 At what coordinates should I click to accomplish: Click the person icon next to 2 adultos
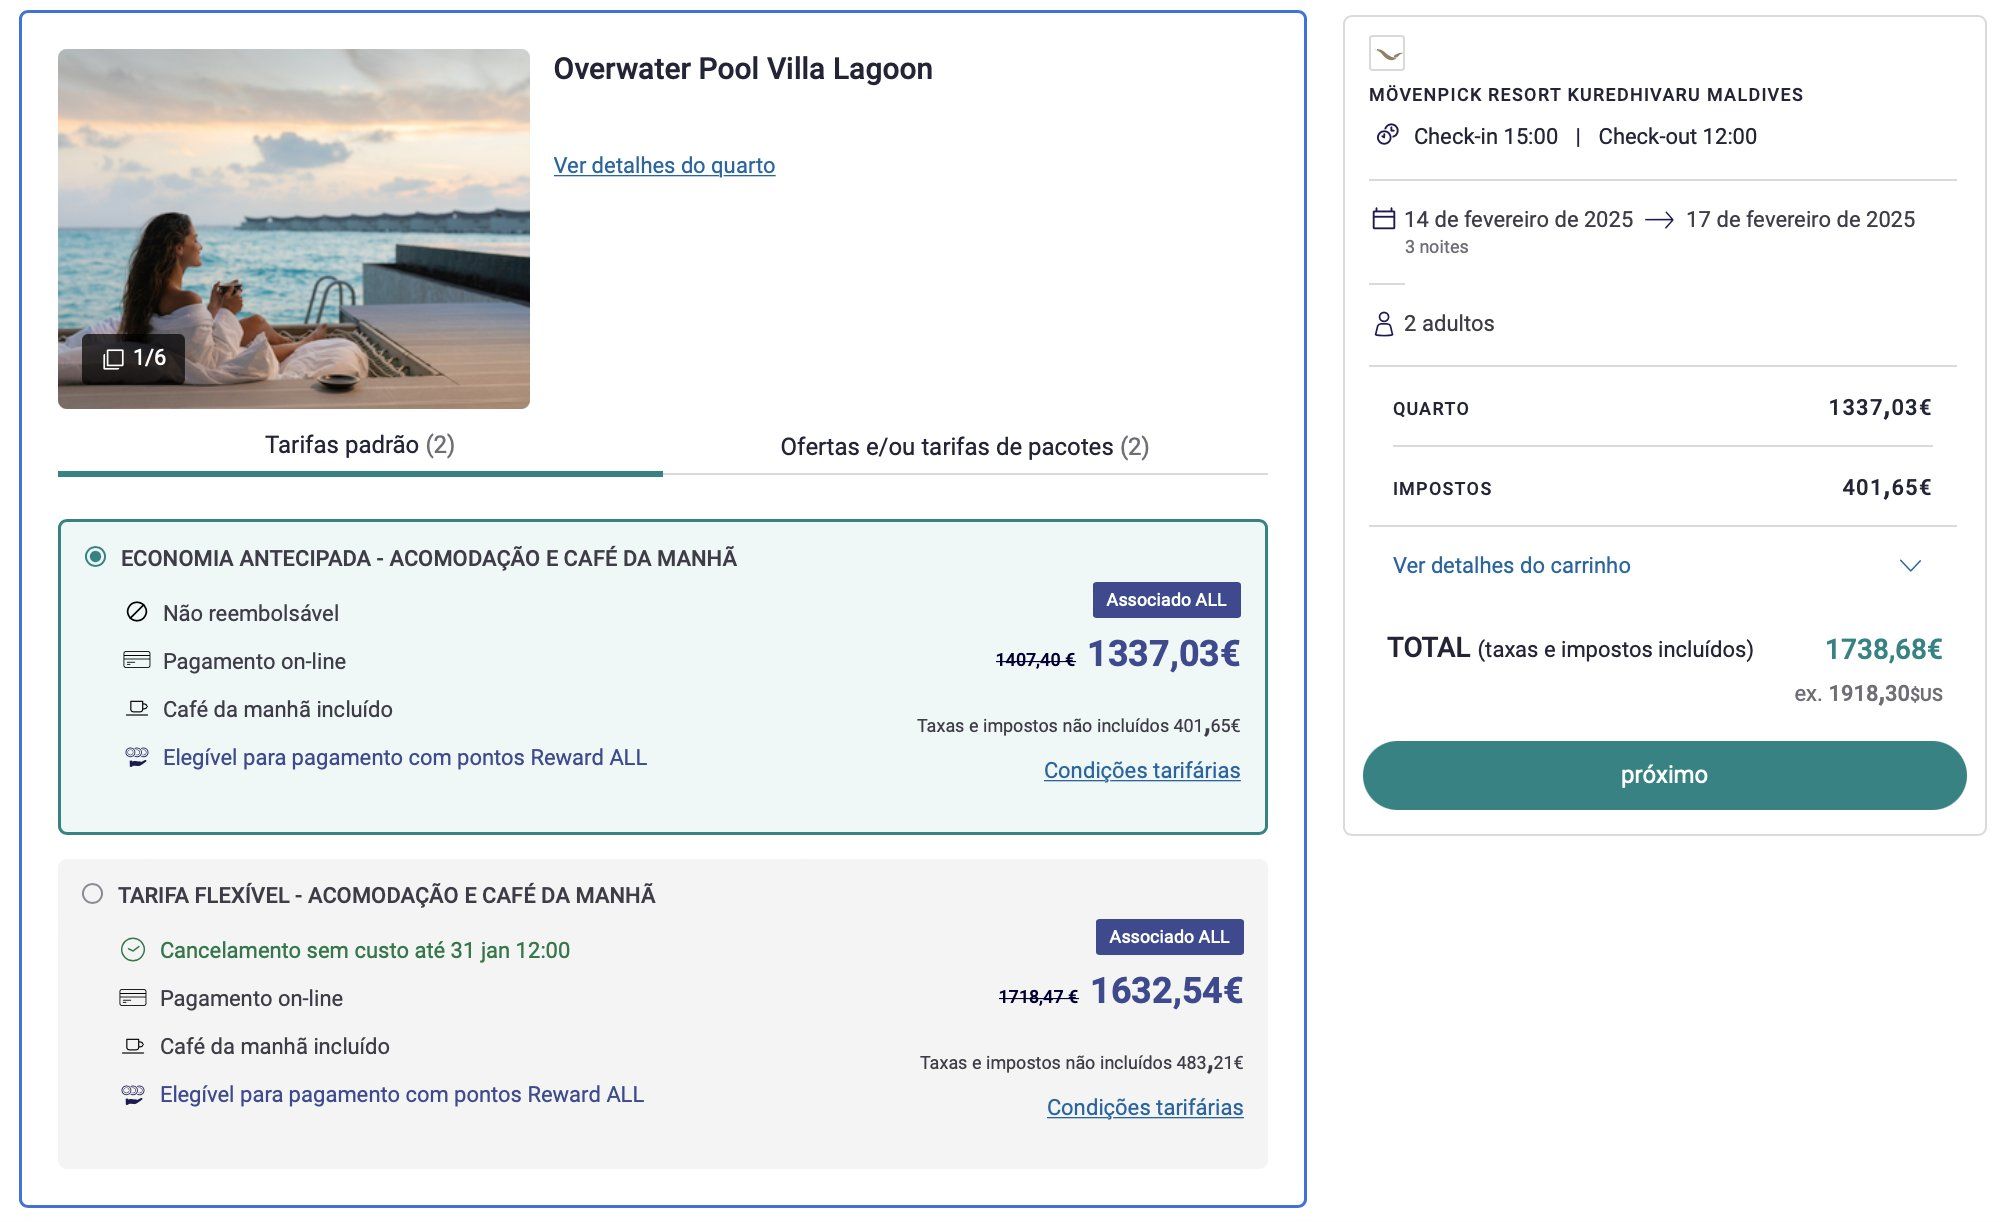[1384, 324]
